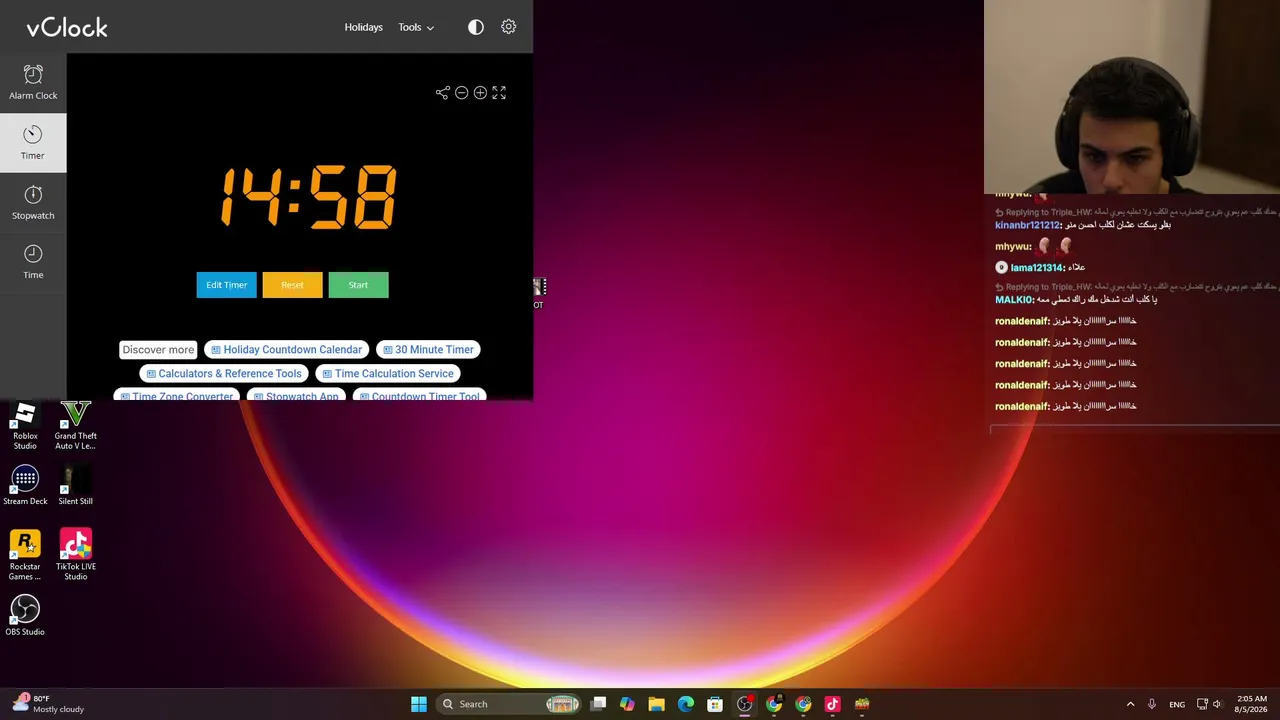Open vClock settings gear
The height and width of the screenshot is (720, 1280).
[x=509, y=27]
